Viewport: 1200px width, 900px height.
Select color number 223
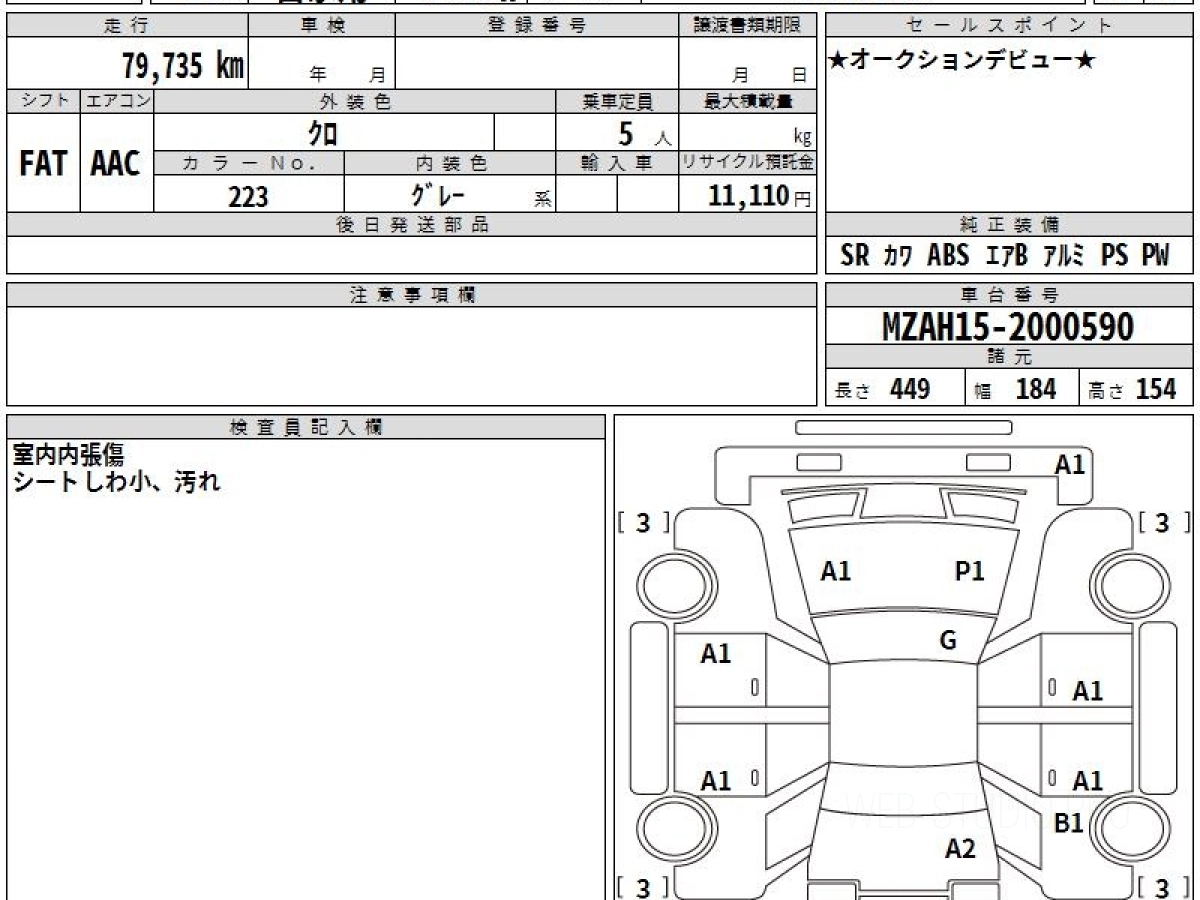click(x=248, y=197)
